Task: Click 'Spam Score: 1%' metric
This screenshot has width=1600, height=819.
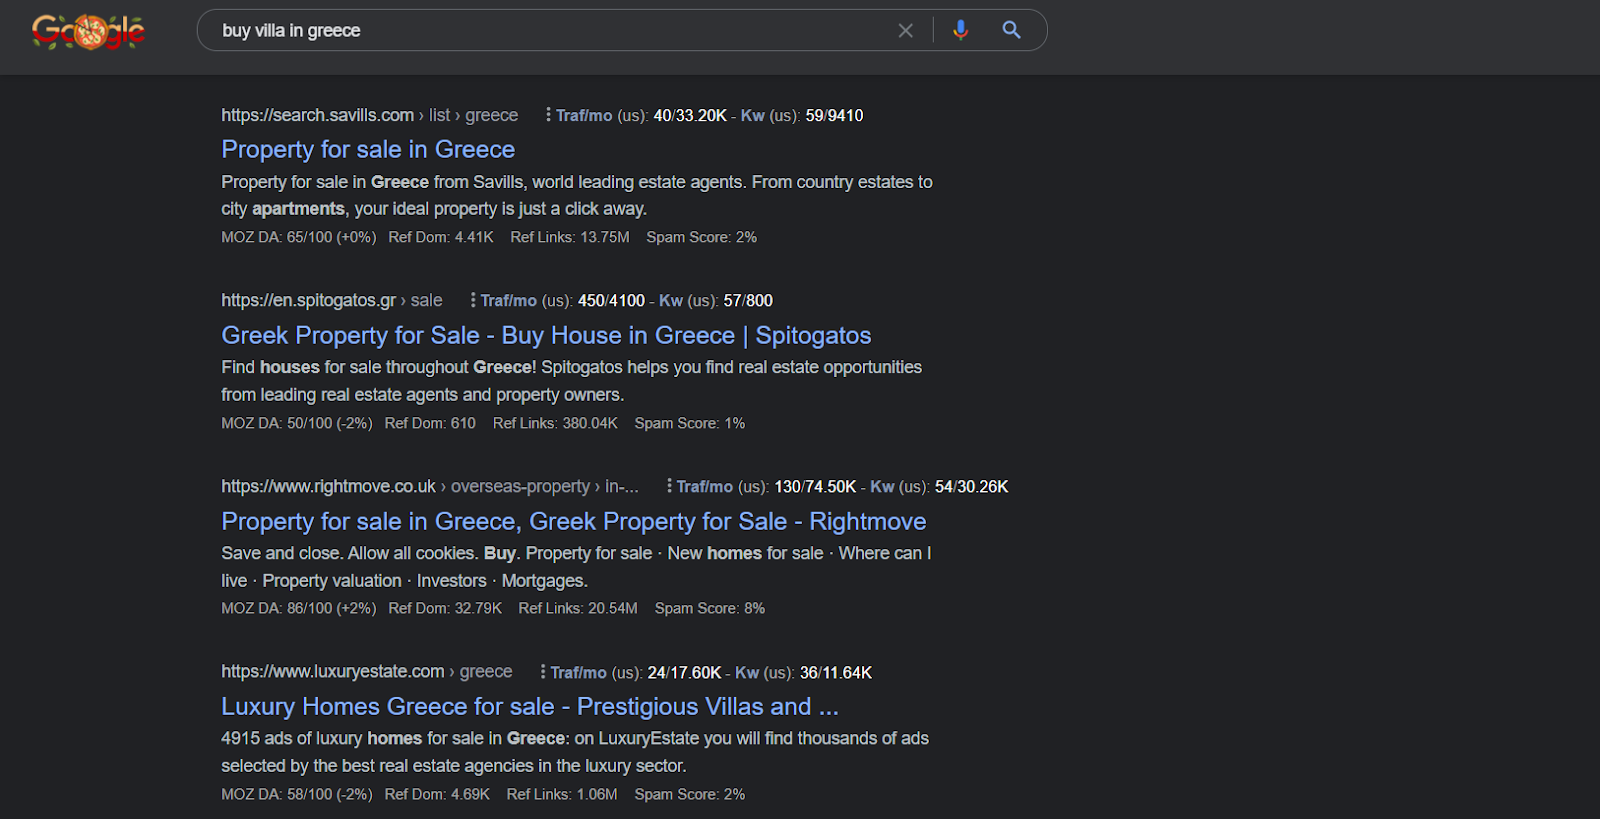Action: pyautogui.click(x=690, y=423)
